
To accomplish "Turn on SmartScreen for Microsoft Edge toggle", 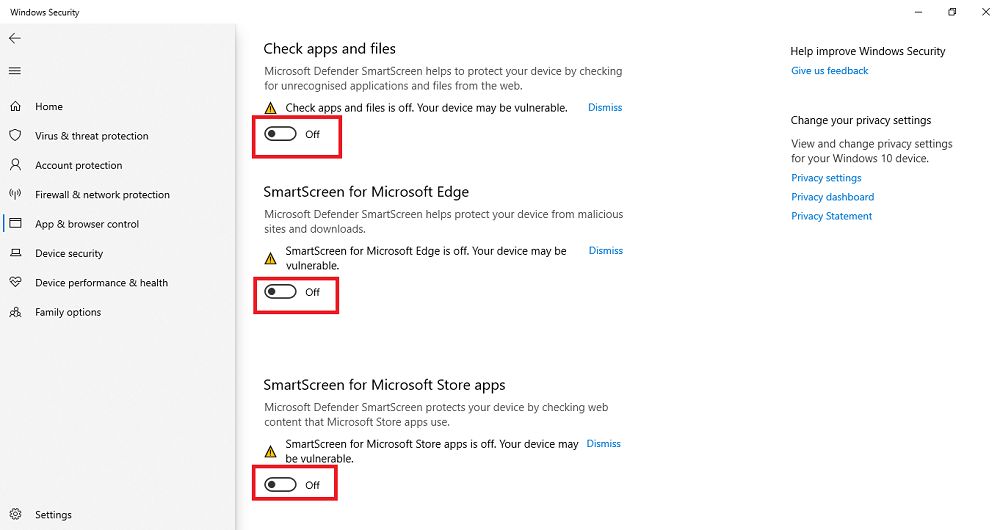I will 281,292.
